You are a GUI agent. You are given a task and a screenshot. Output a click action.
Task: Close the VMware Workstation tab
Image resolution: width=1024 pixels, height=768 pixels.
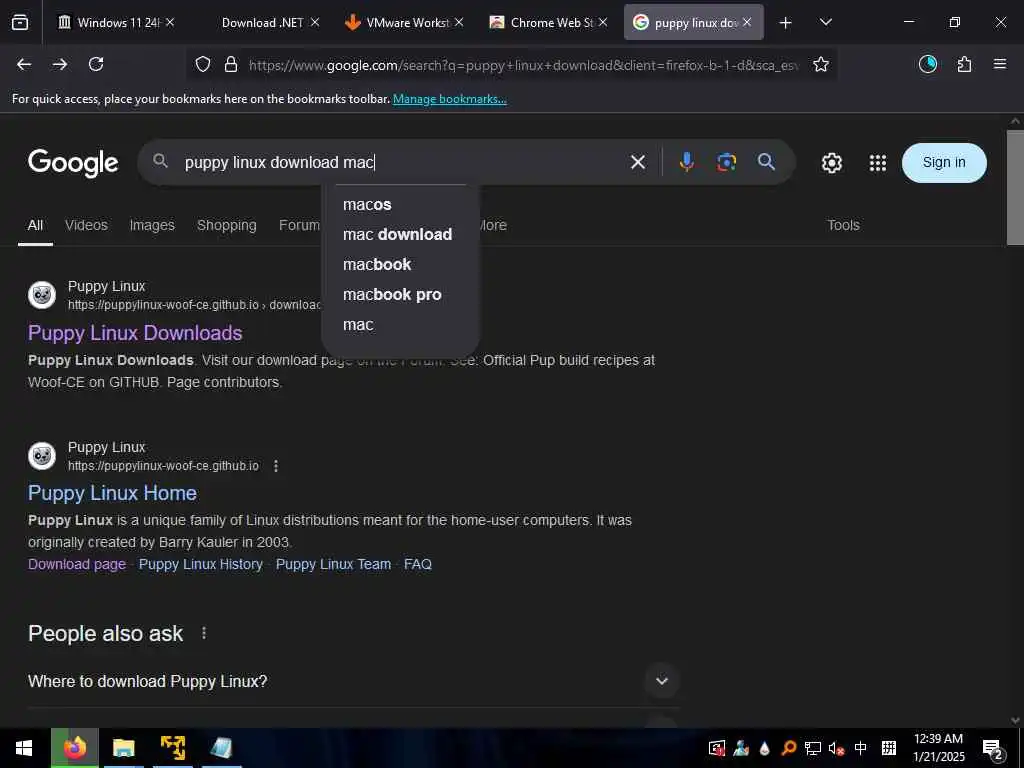point(459,22)
